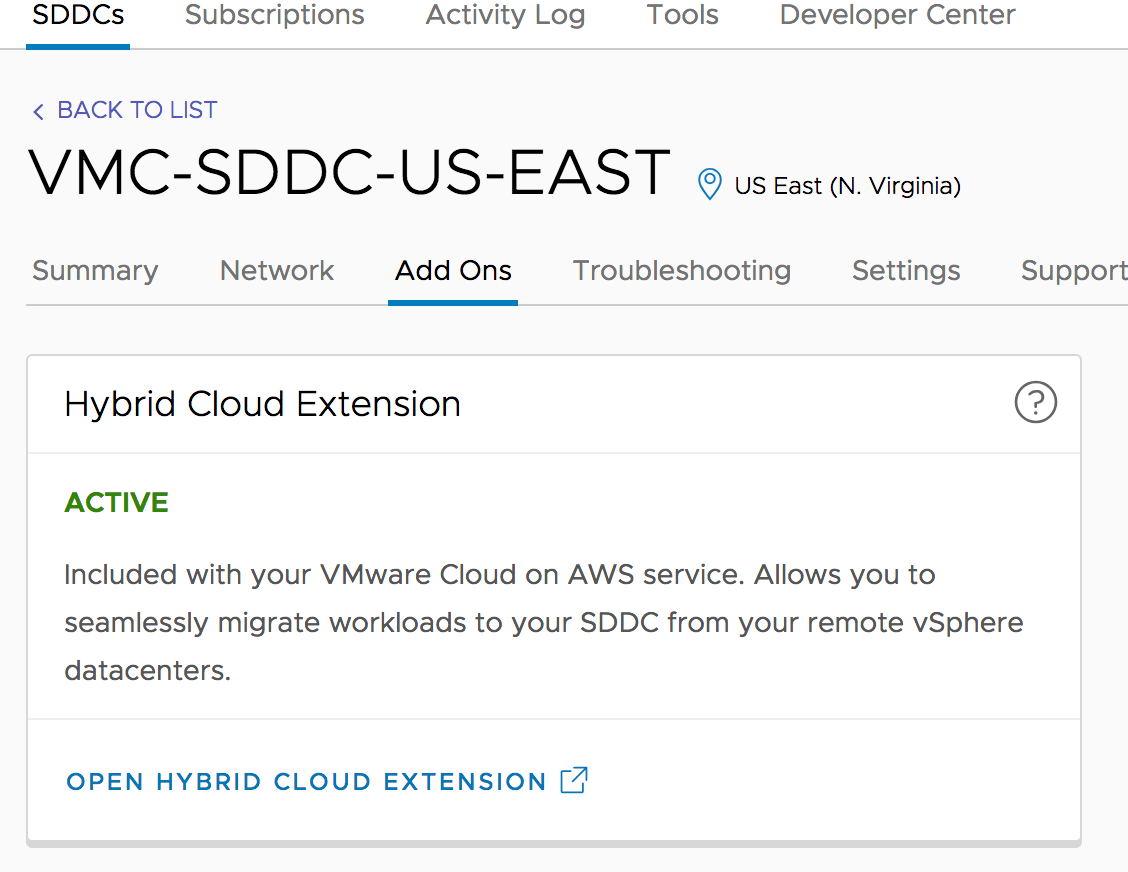The height and width of the screenshot is (872, 1128).
Task: Navigate to the SDDCs menu item
Action: pos(78,15)
